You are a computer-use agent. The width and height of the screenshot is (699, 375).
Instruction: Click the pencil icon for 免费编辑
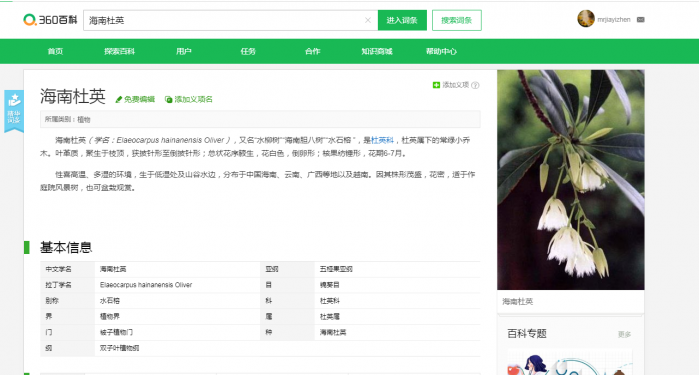tap(119, 99)
